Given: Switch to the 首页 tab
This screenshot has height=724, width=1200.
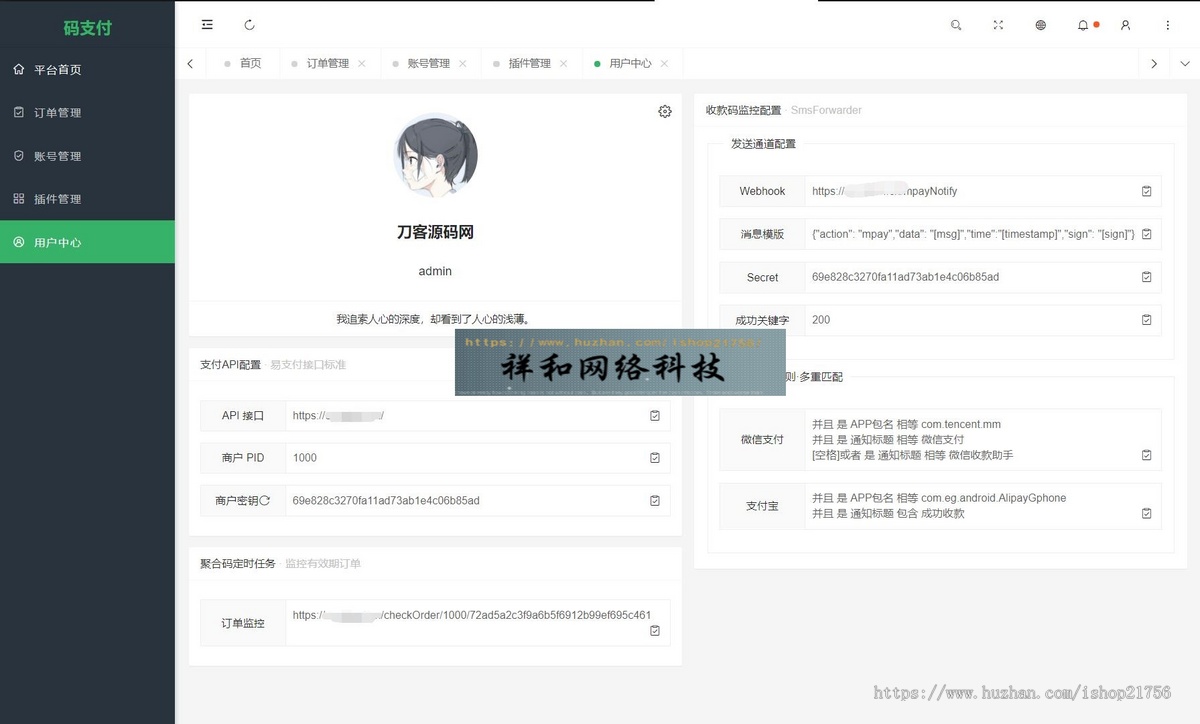Looking at the screenshot, I should (243, 63).
